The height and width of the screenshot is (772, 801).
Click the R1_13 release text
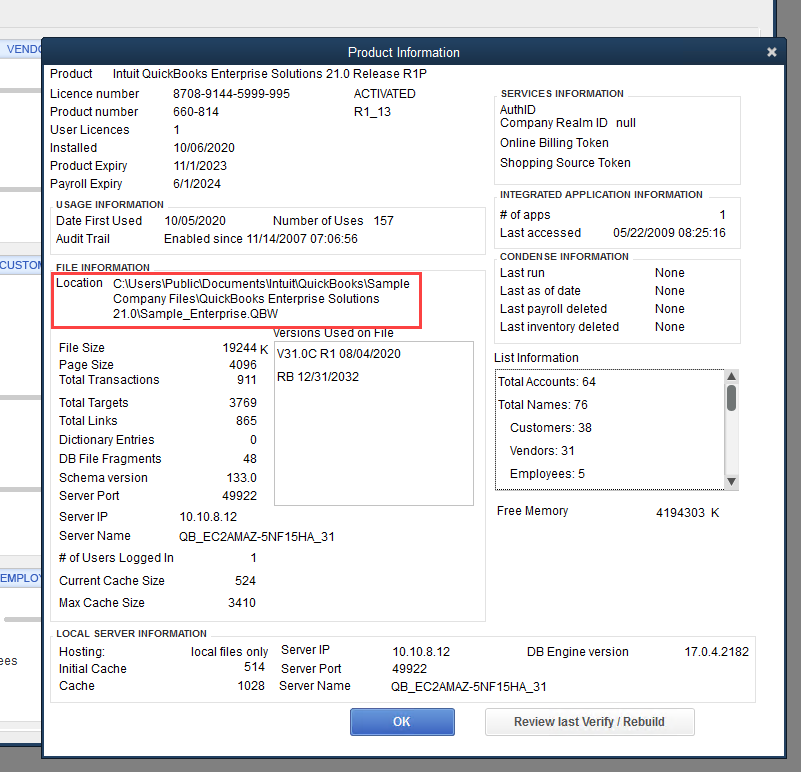[372, 112]
